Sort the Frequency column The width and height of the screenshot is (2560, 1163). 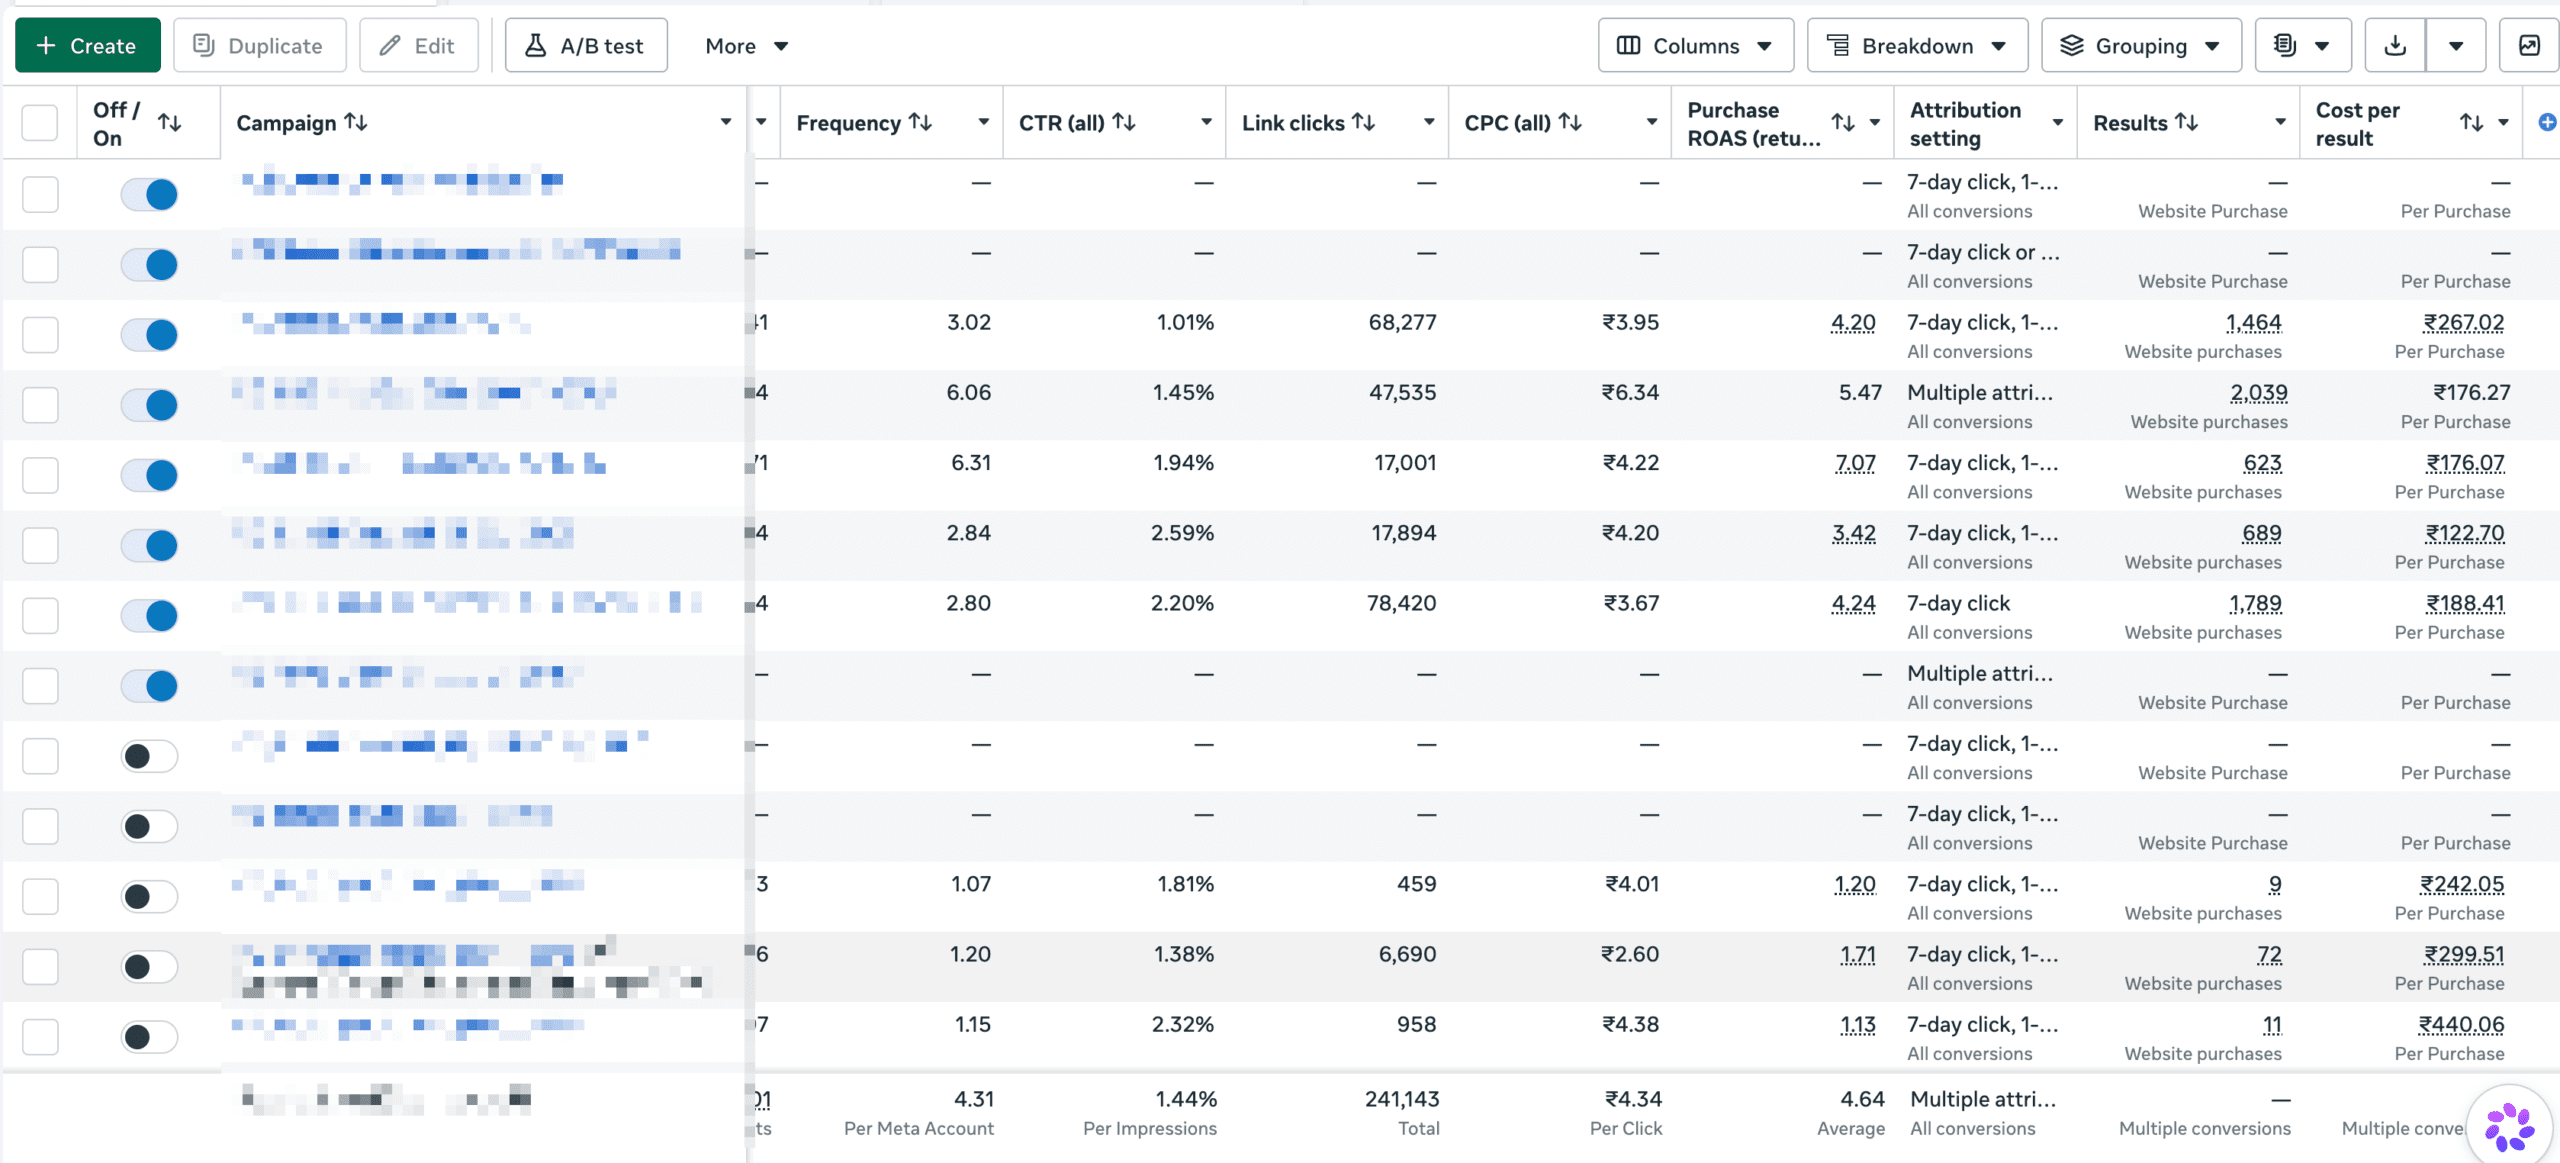pyautogui.click(x=921, y=122)
